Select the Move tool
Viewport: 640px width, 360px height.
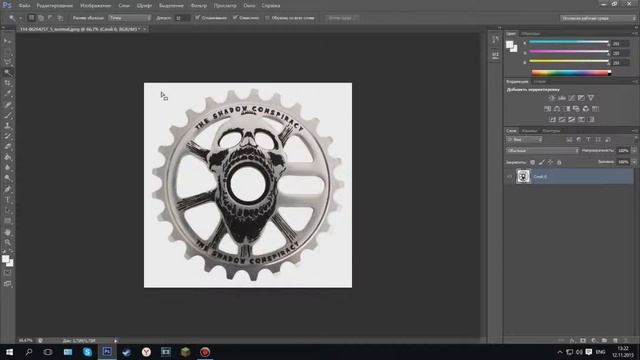point(7,41)
